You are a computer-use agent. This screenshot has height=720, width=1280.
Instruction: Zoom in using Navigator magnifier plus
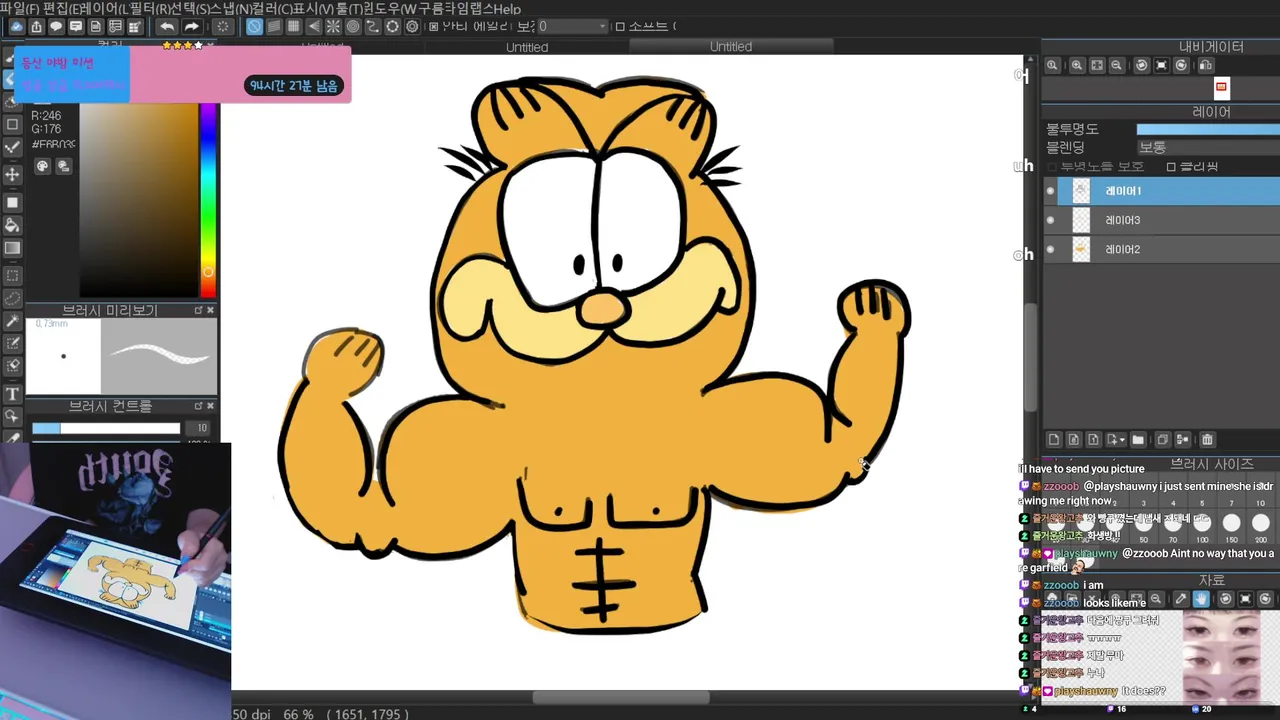tap(1077, 65)
